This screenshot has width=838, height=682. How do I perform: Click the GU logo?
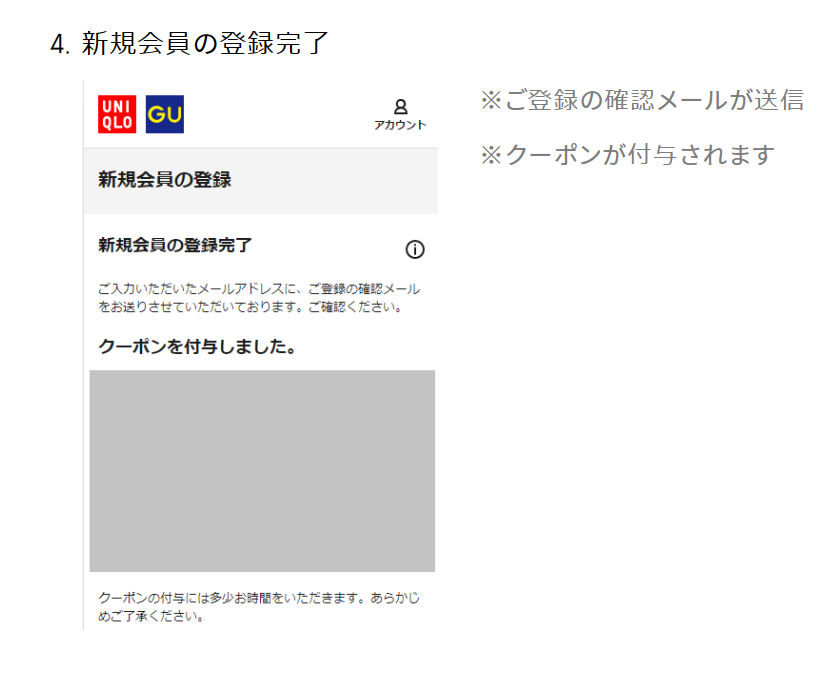(x=165, y=114)
